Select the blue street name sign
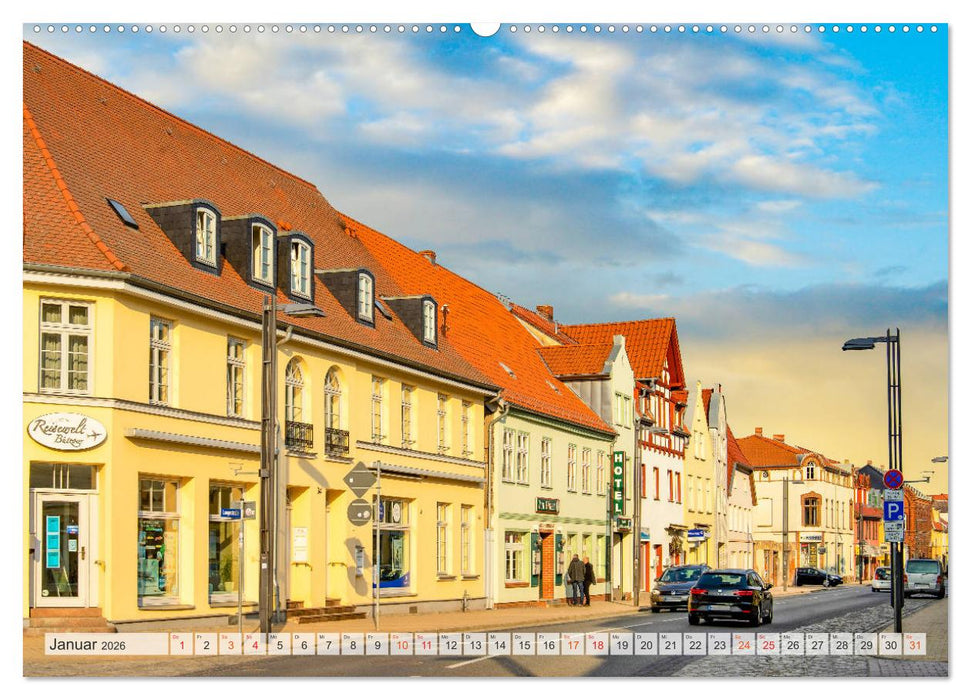Image resolution: width=971 pixels, height=700 pixels. point(230,512)
